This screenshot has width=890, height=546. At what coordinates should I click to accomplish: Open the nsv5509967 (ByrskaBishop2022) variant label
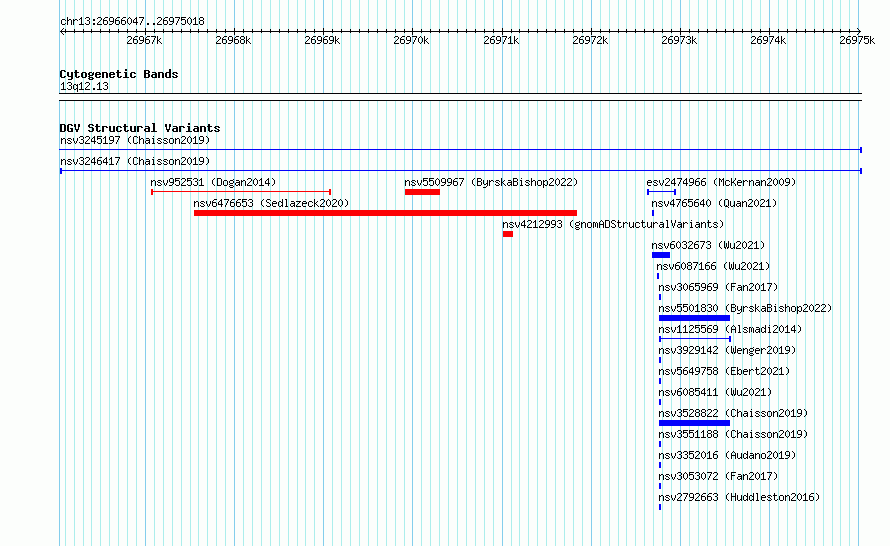(x=491, y=182)
